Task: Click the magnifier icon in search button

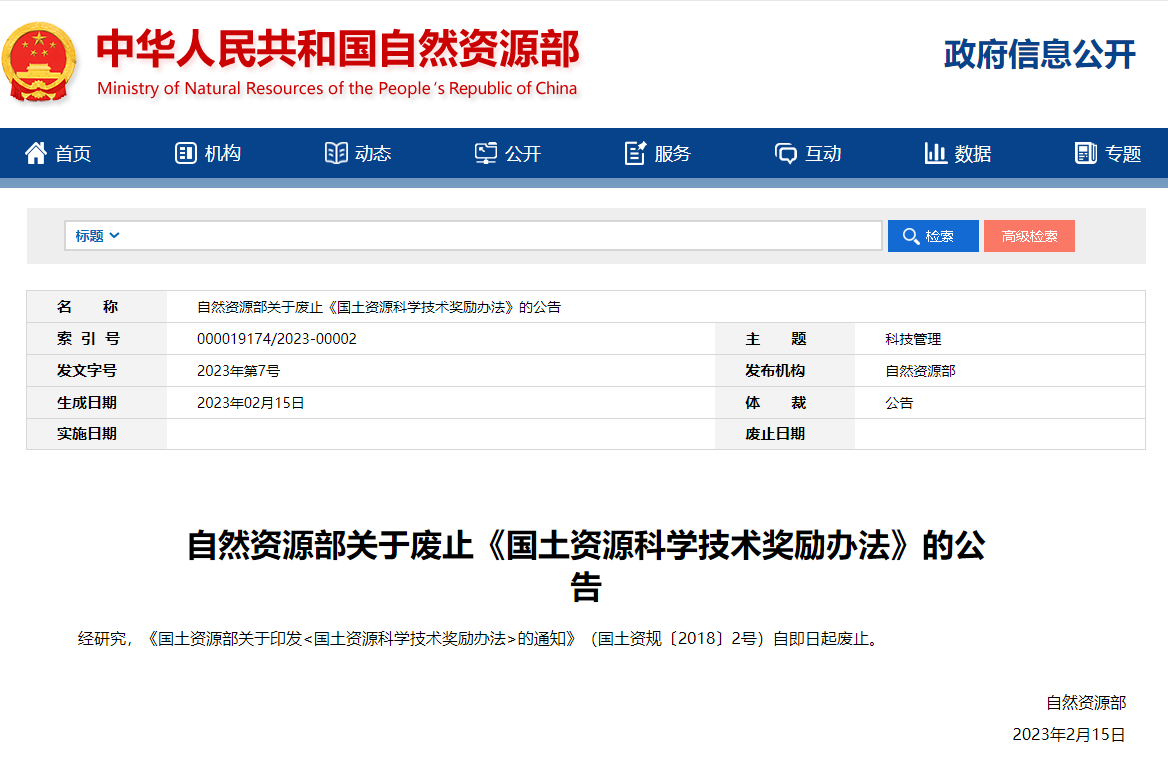Action: (910, 236)
